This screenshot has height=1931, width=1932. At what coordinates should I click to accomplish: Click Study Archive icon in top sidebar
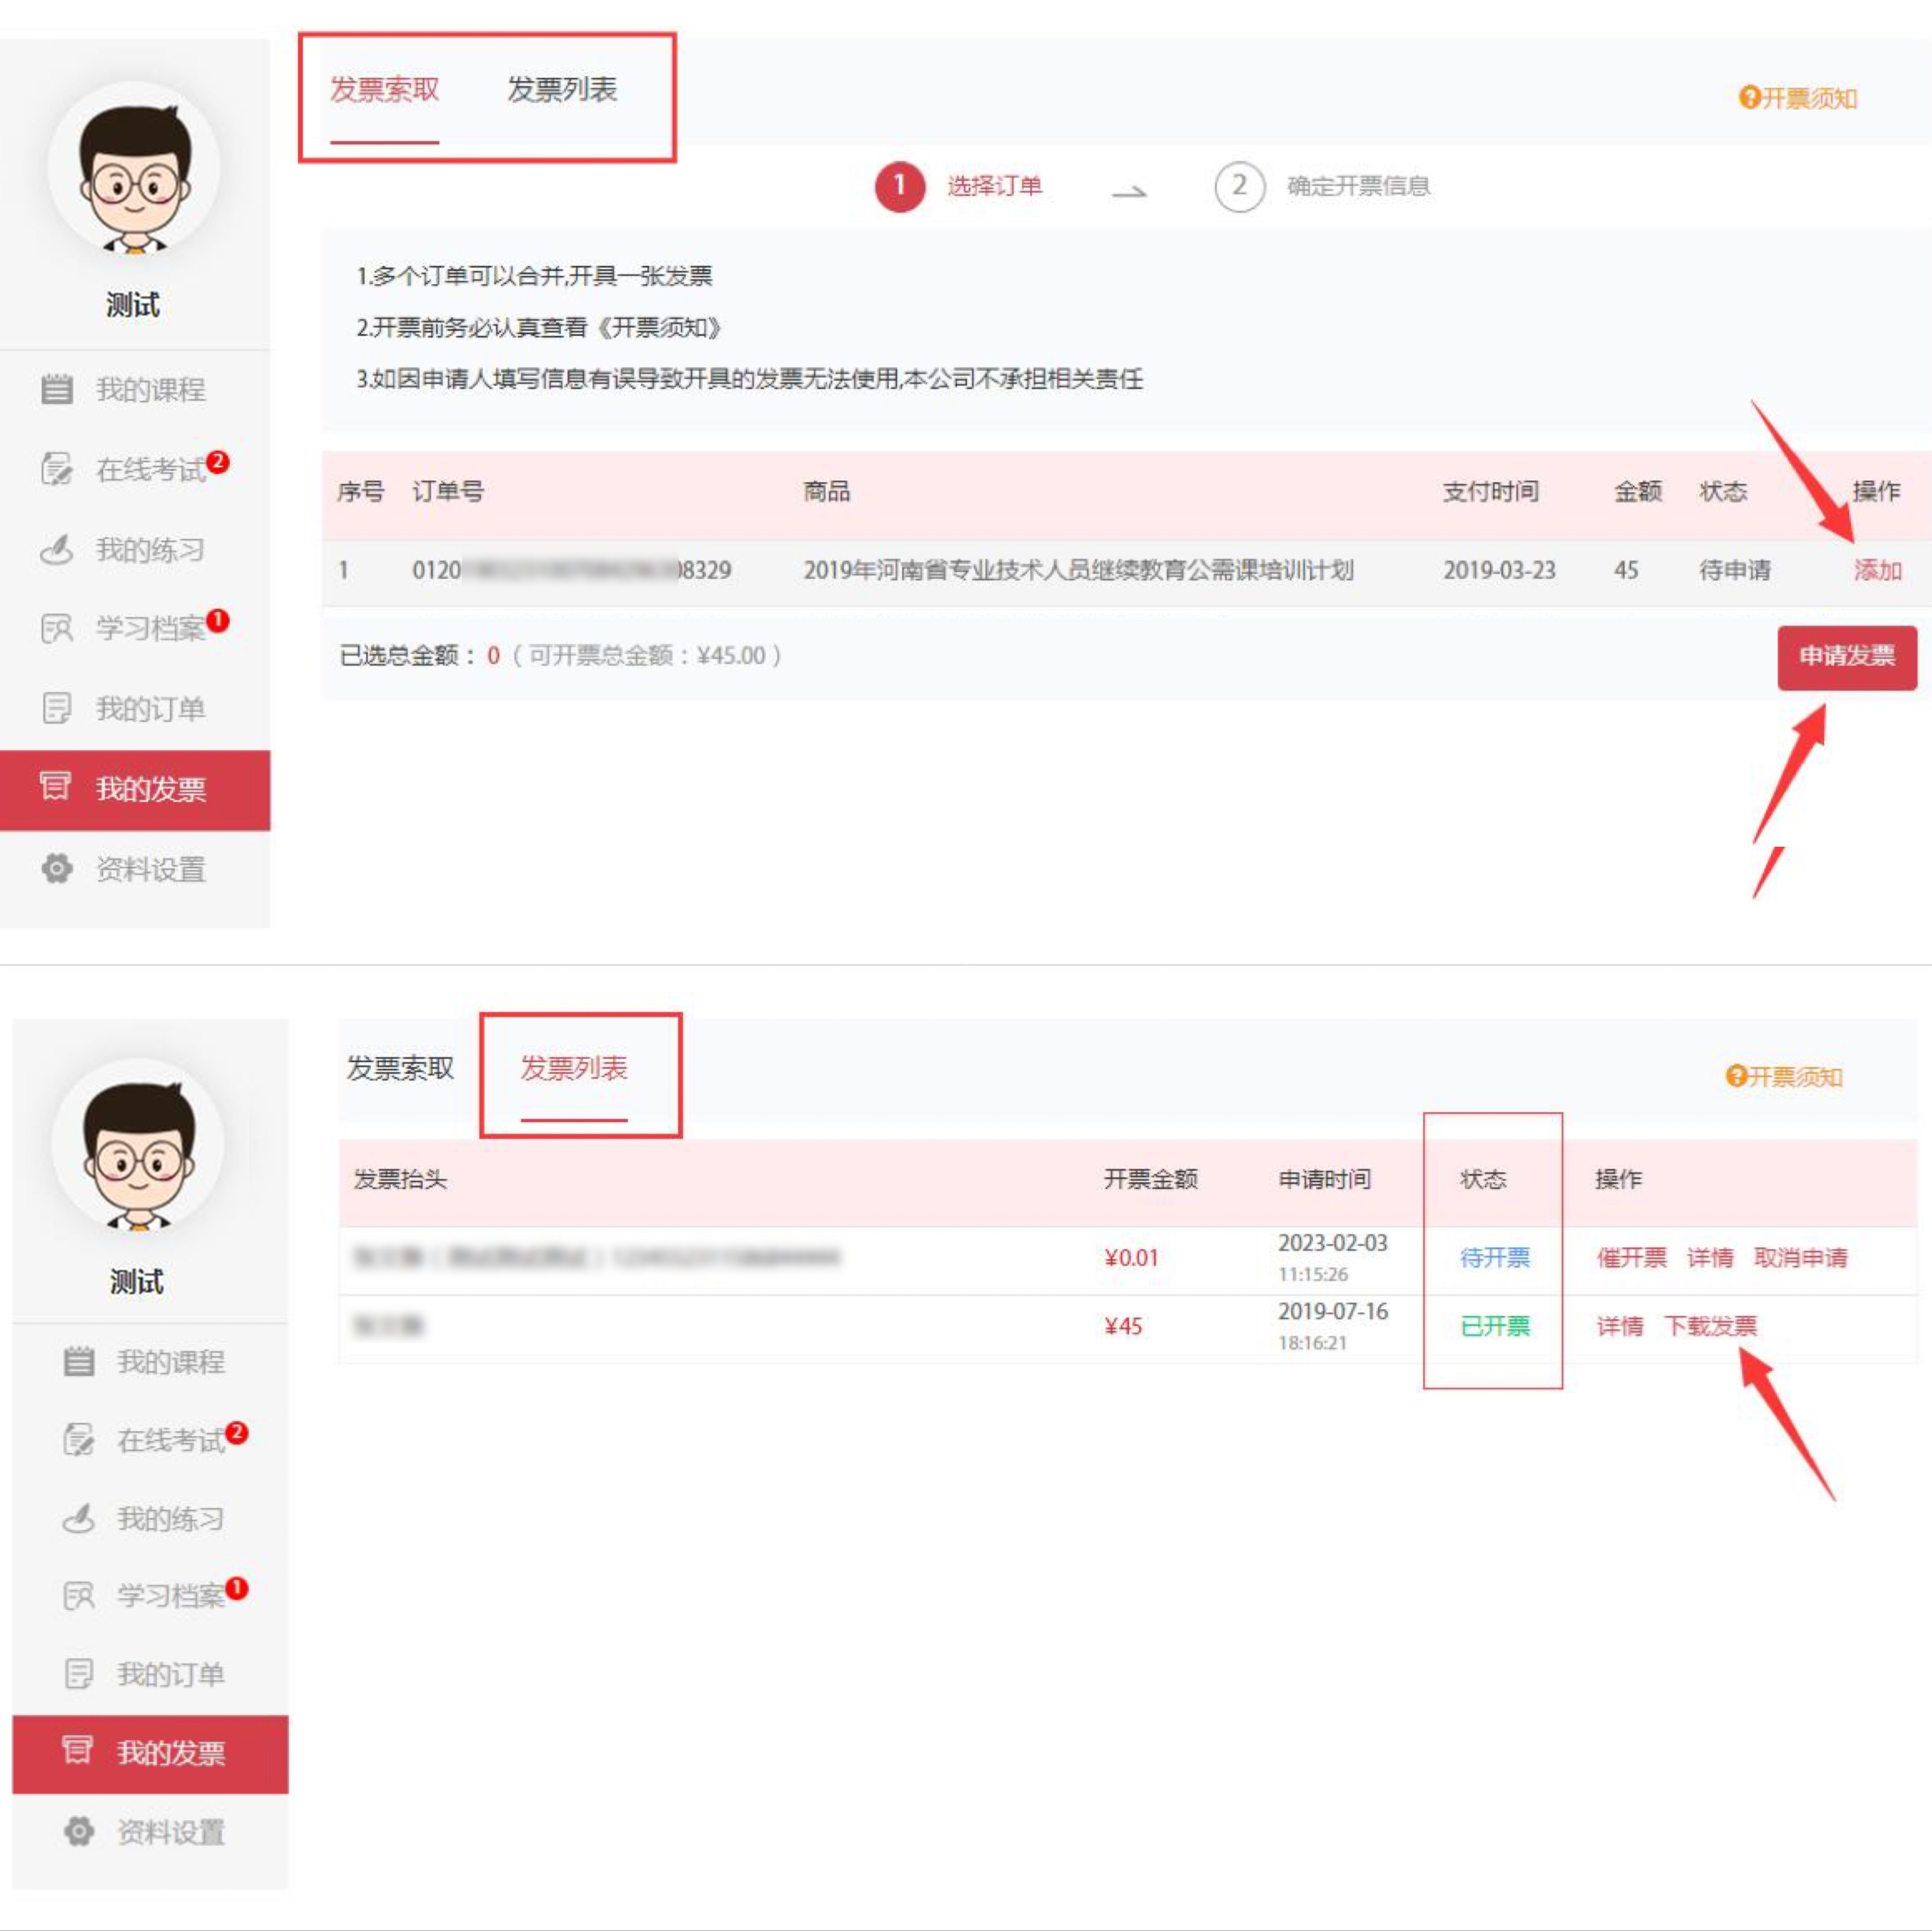[57, 628]
